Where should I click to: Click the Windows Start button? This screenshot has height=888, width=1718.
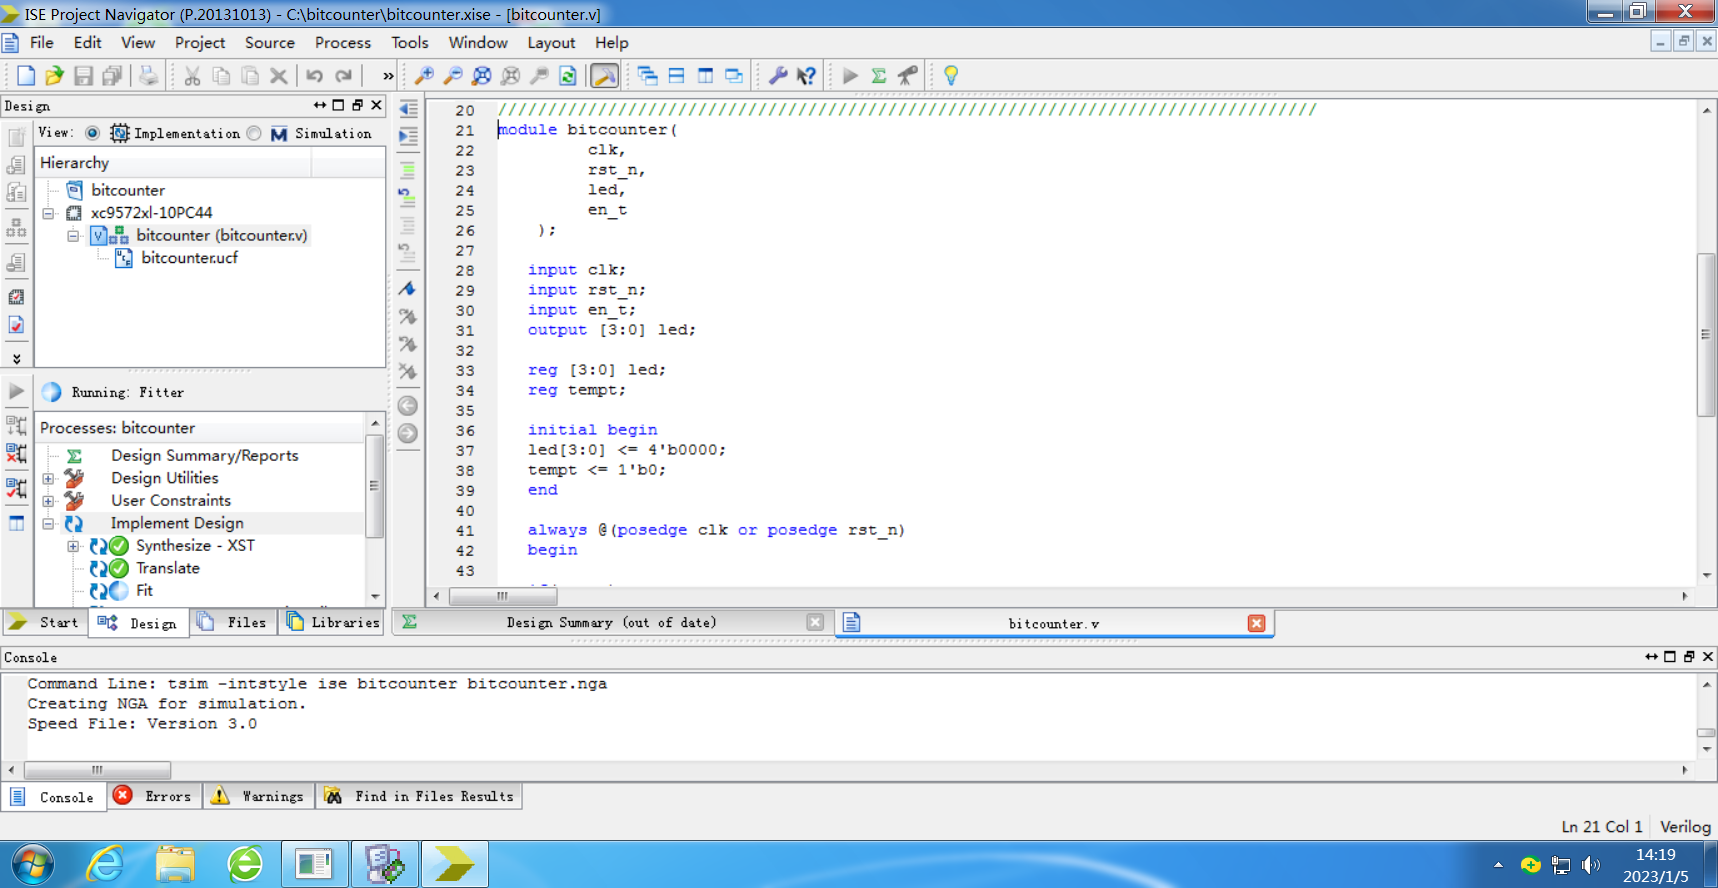33,864
